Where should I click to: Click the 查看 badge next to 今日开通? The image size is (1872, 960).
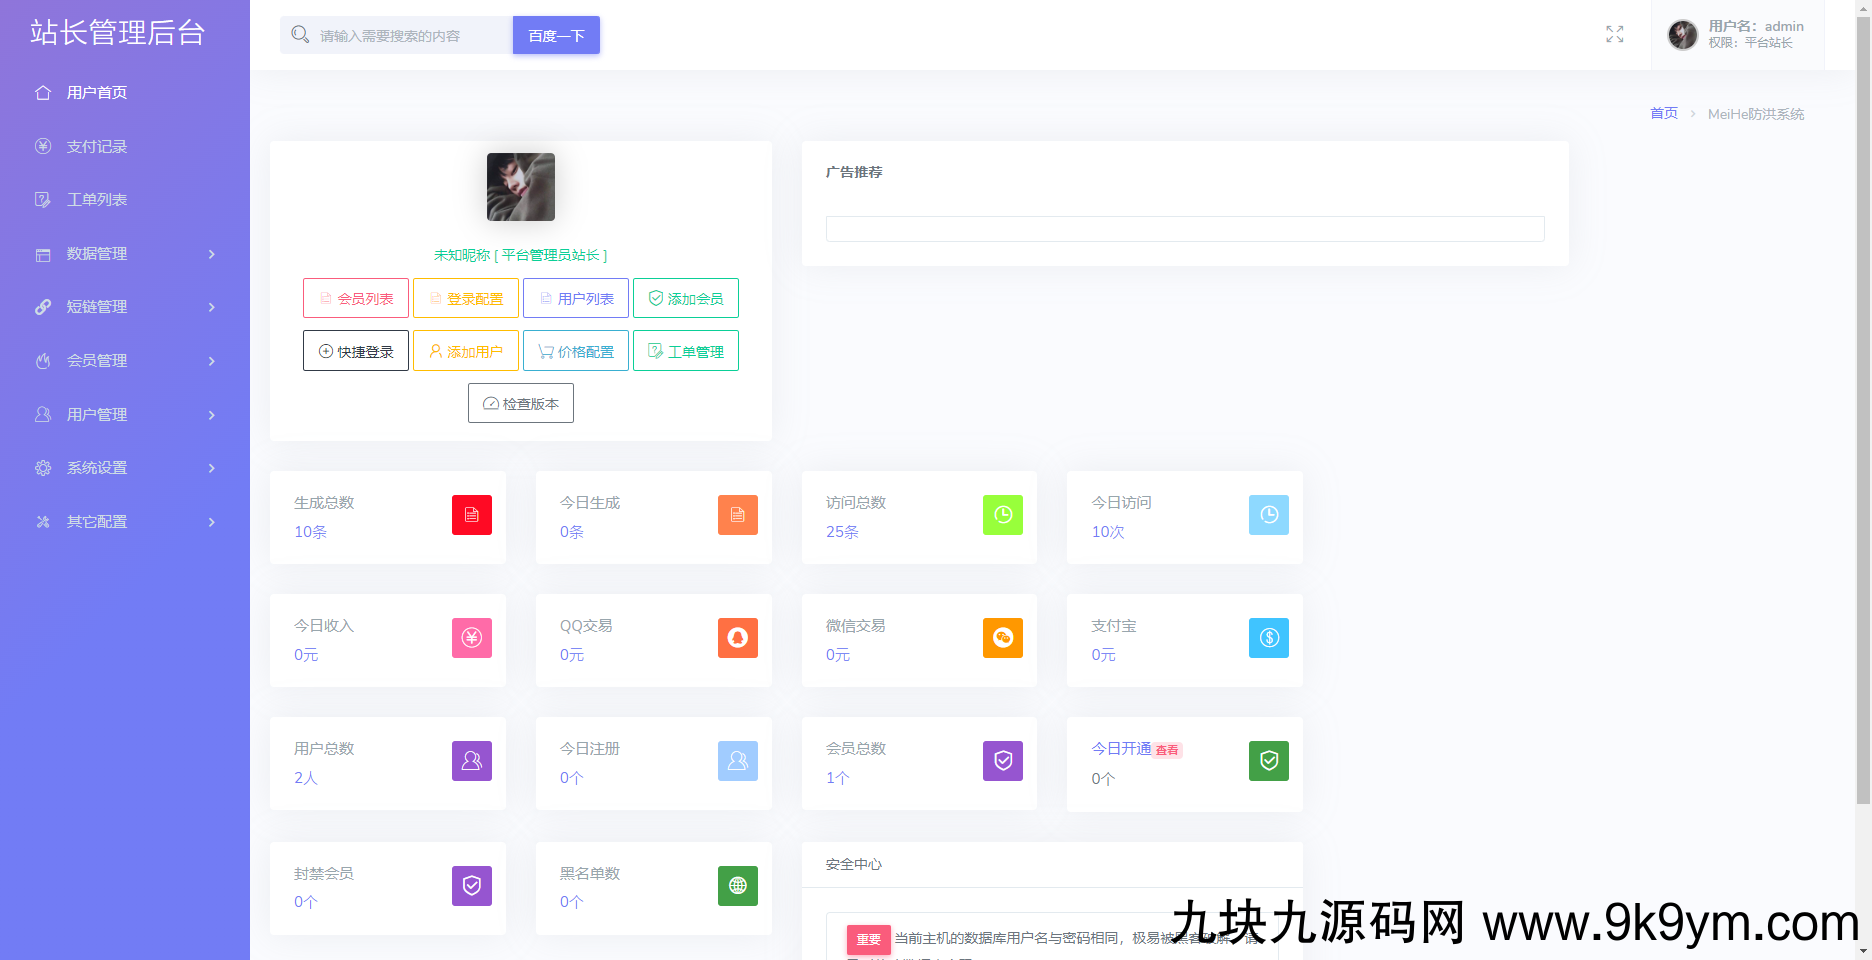1166,749
